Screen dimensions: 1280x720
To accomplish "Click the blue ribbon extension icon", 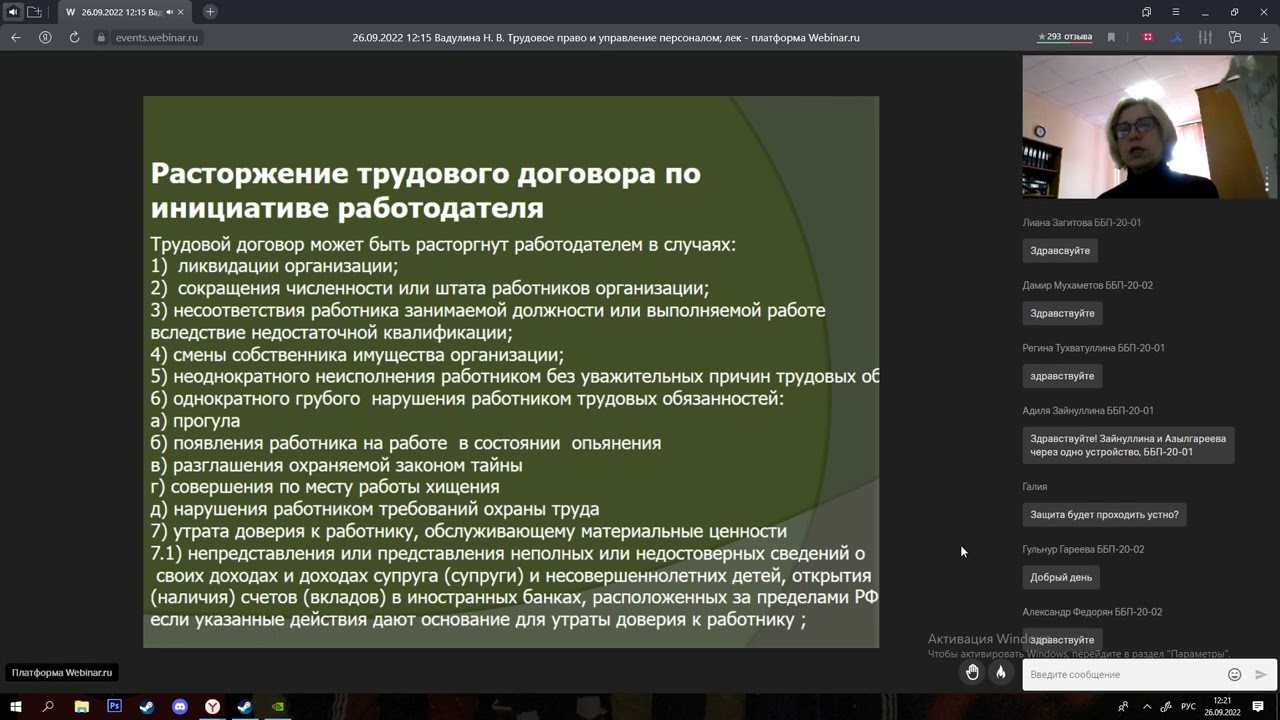I will click(1177, 37).
